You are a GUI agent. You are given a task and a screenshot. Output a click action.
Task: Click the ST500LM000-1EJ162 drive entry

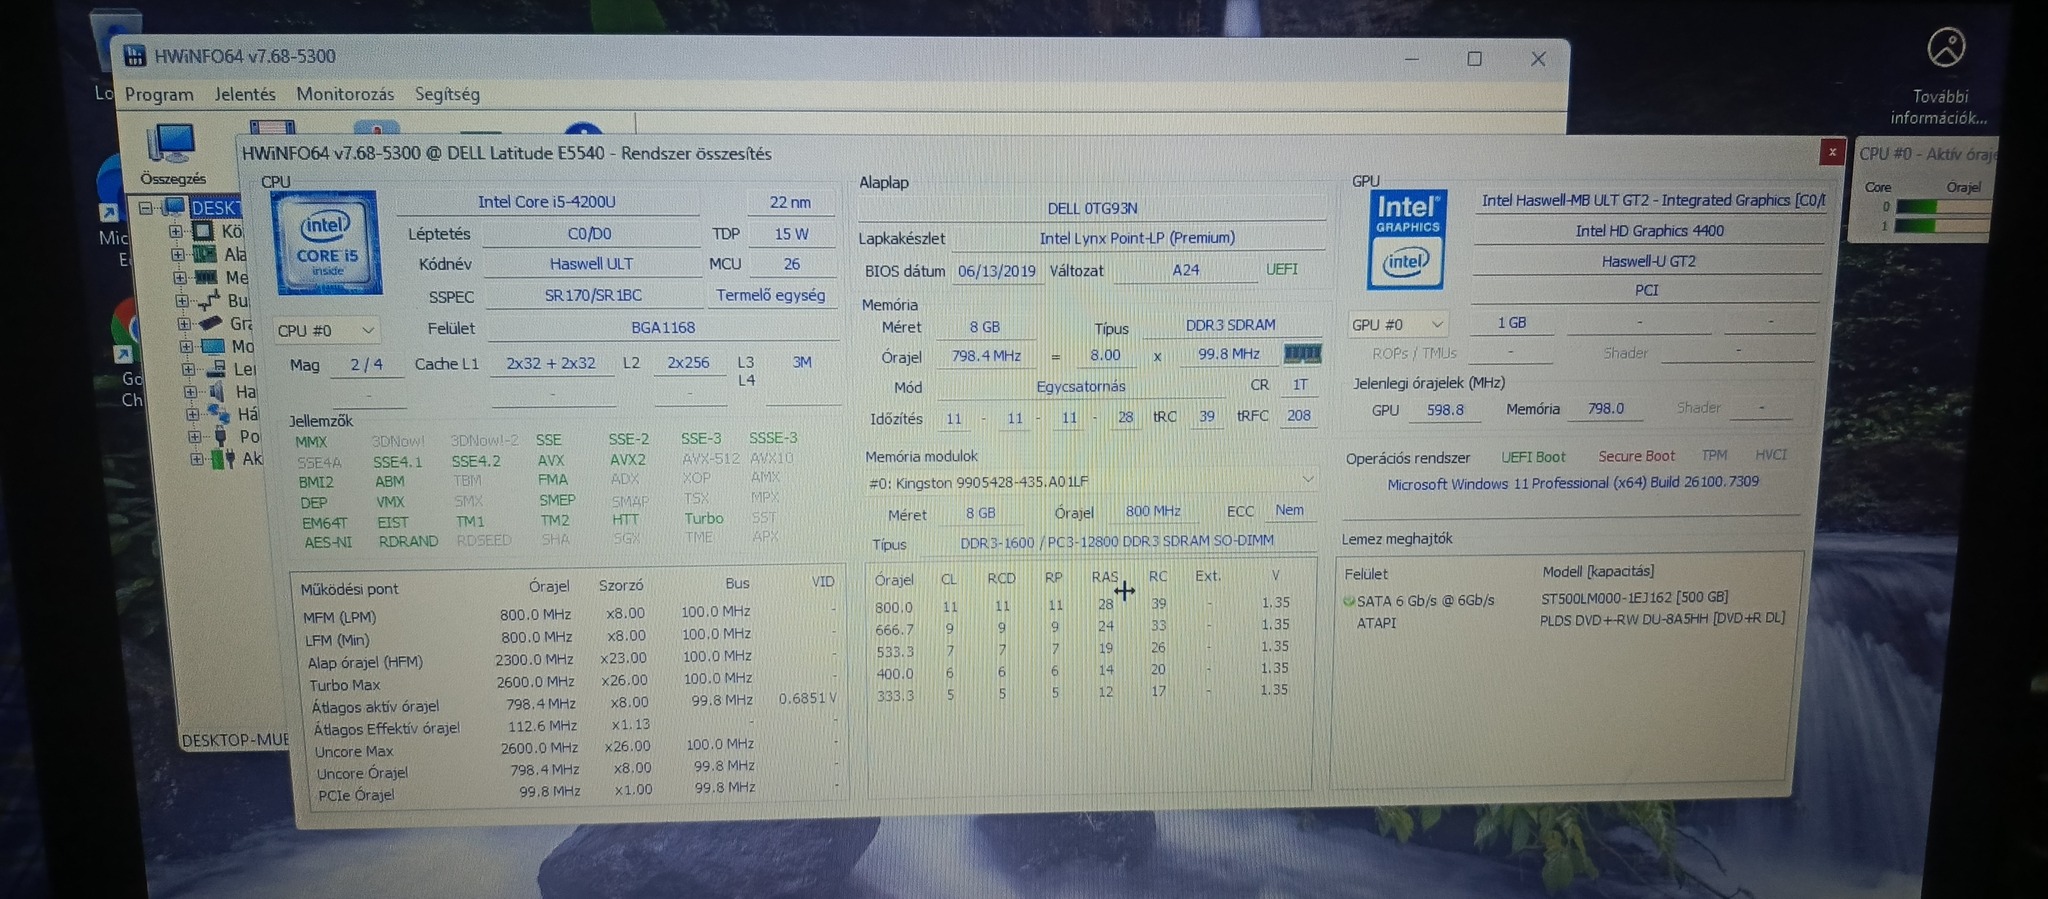pyautogui.click(x=1634, y=597)
